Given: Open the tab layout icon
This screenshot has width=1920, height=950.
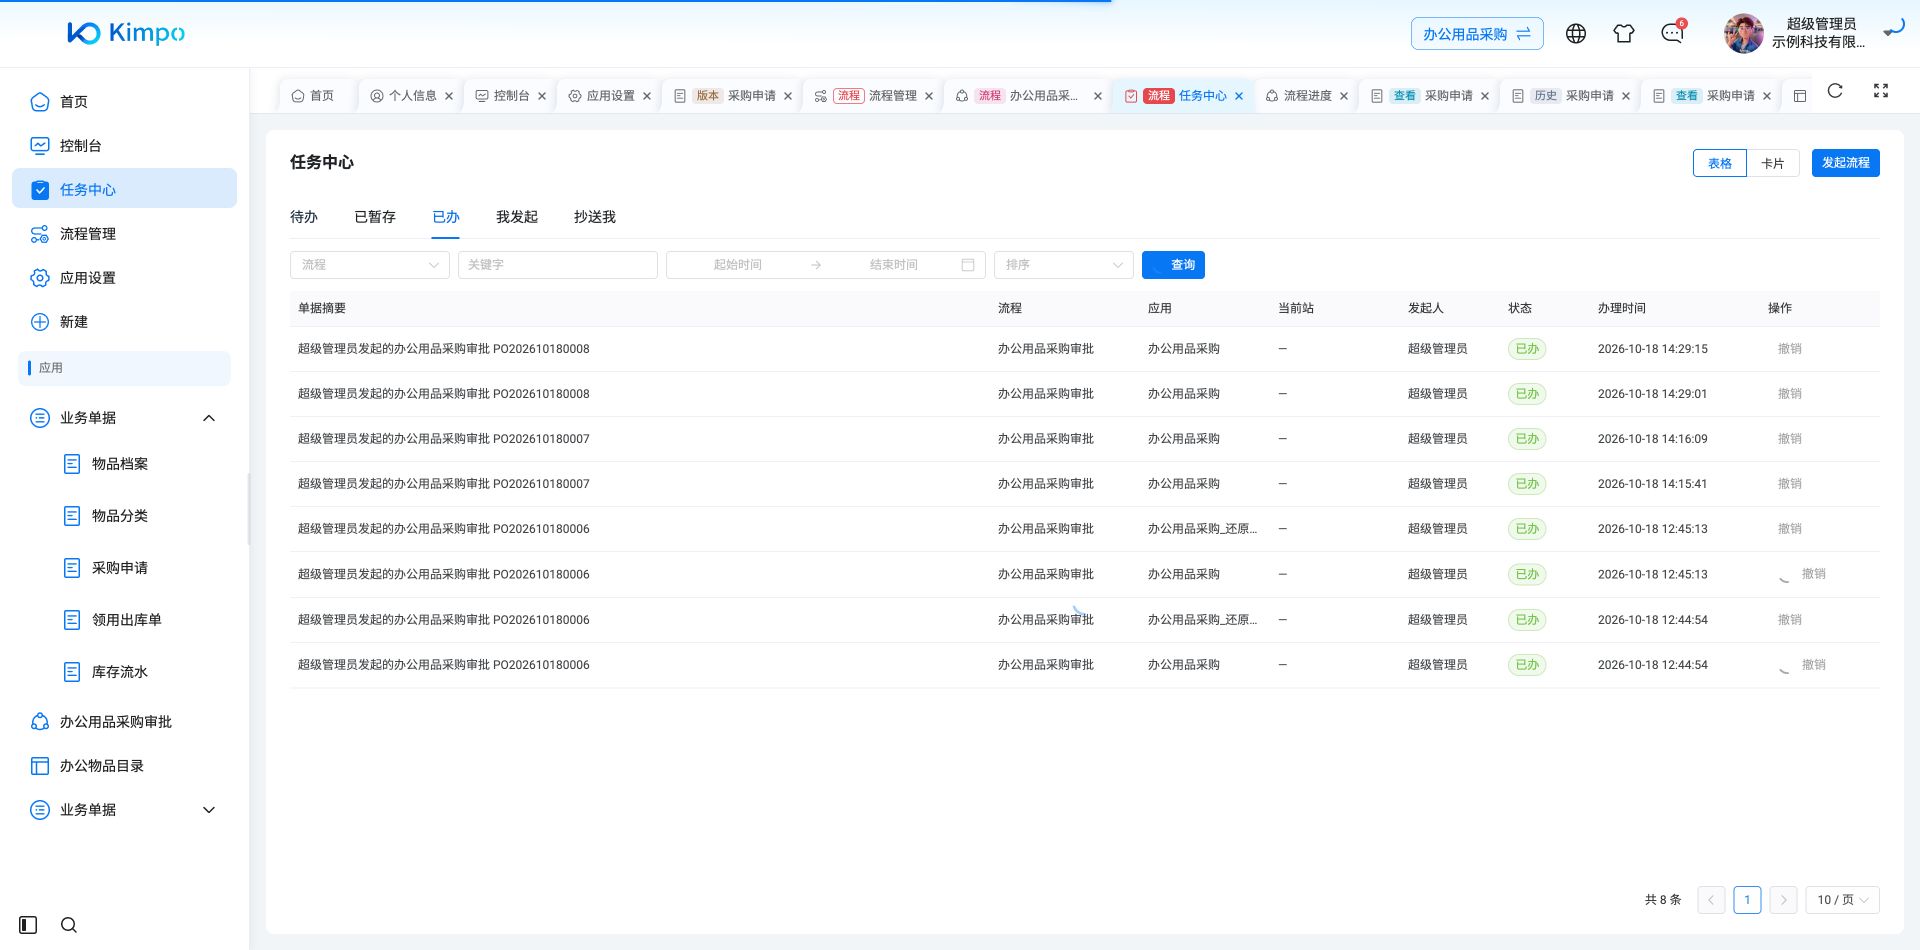Looking at the screenshot, I should click(1800, 96).
